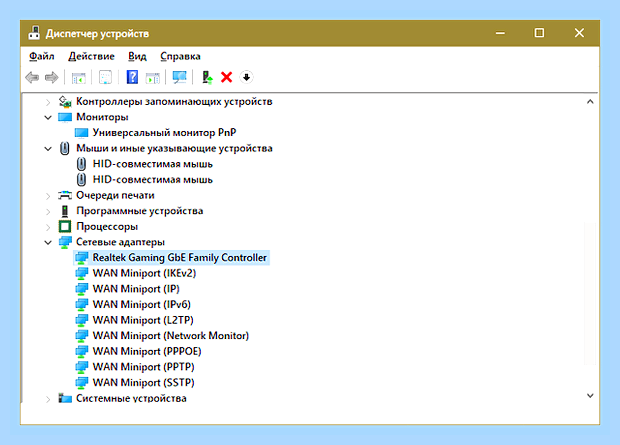
Task: Click the red X Uninstall device icon
Action: pyautogui.click(x=227, y=77)
